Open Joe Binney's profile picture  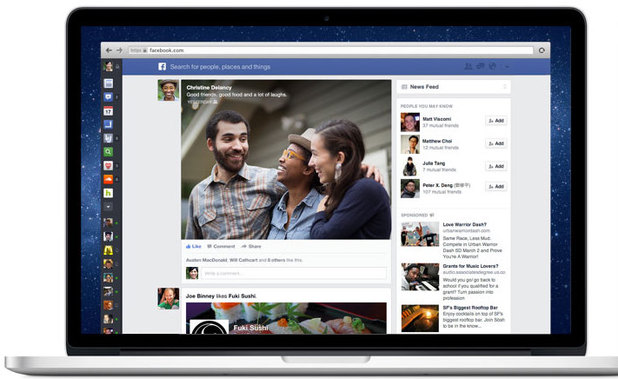(168, 298)
